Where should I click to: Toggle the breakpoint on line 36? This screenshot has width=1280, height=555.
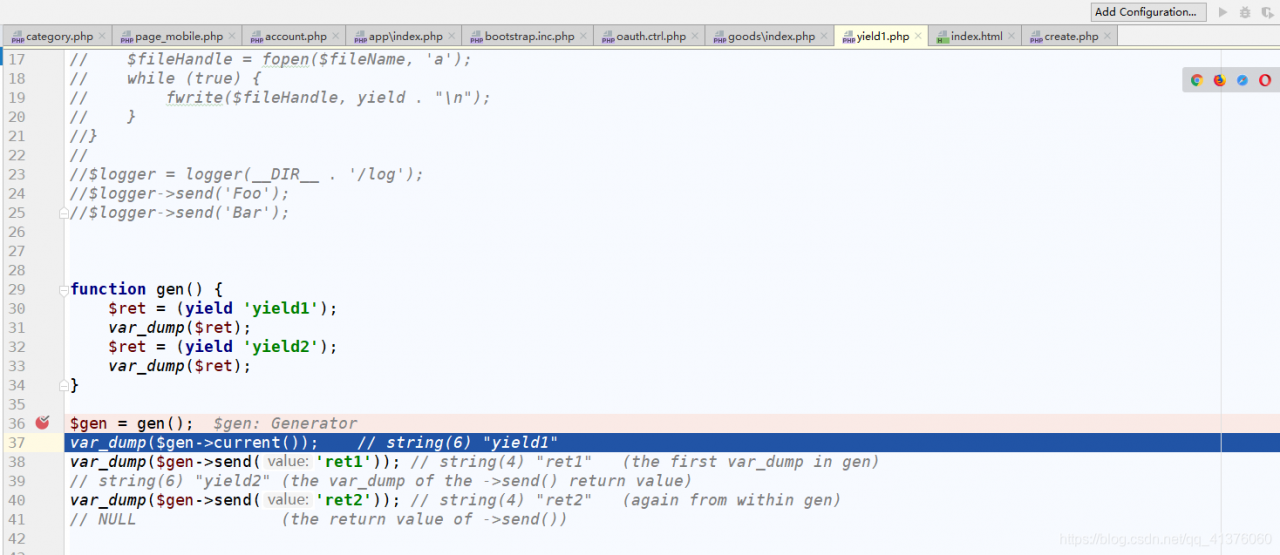click(42, 423)
